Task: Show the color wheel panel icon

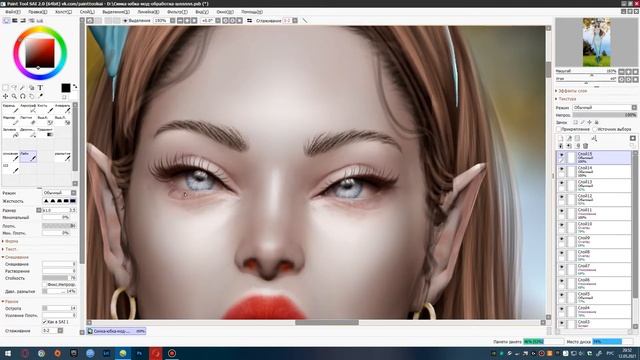Action: click(6, 20)
